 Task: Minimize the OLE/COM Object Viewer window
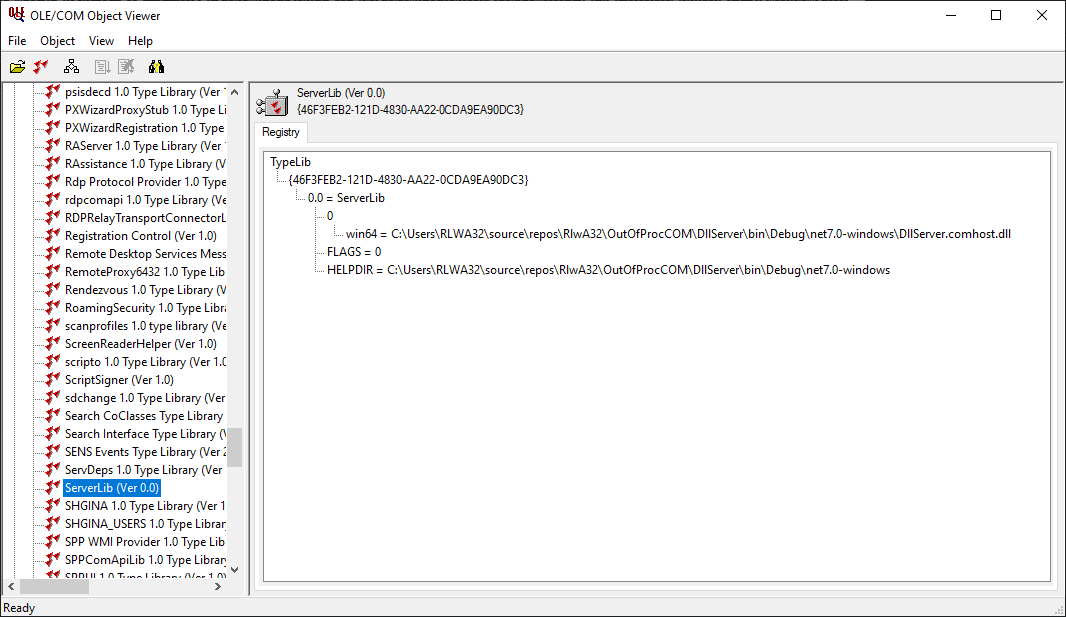(x=951, y=15)
